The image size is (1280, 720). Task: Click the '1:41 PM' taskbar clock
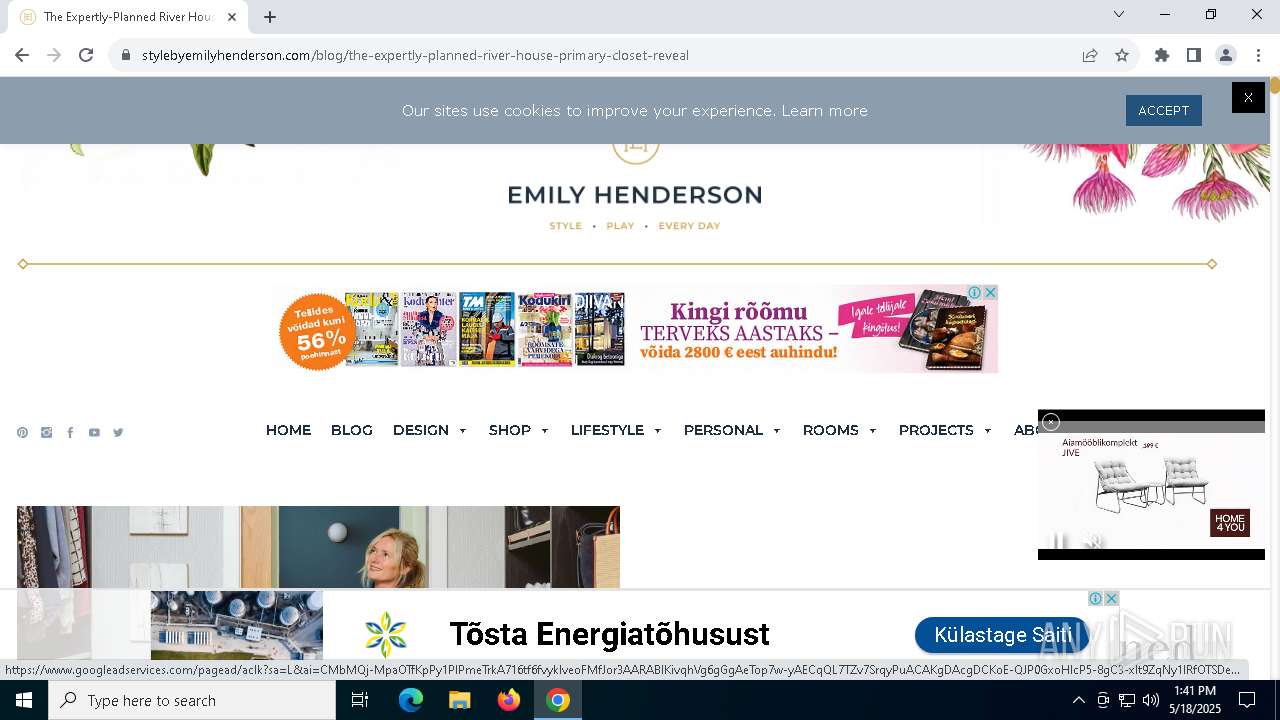click(1195, 691)
